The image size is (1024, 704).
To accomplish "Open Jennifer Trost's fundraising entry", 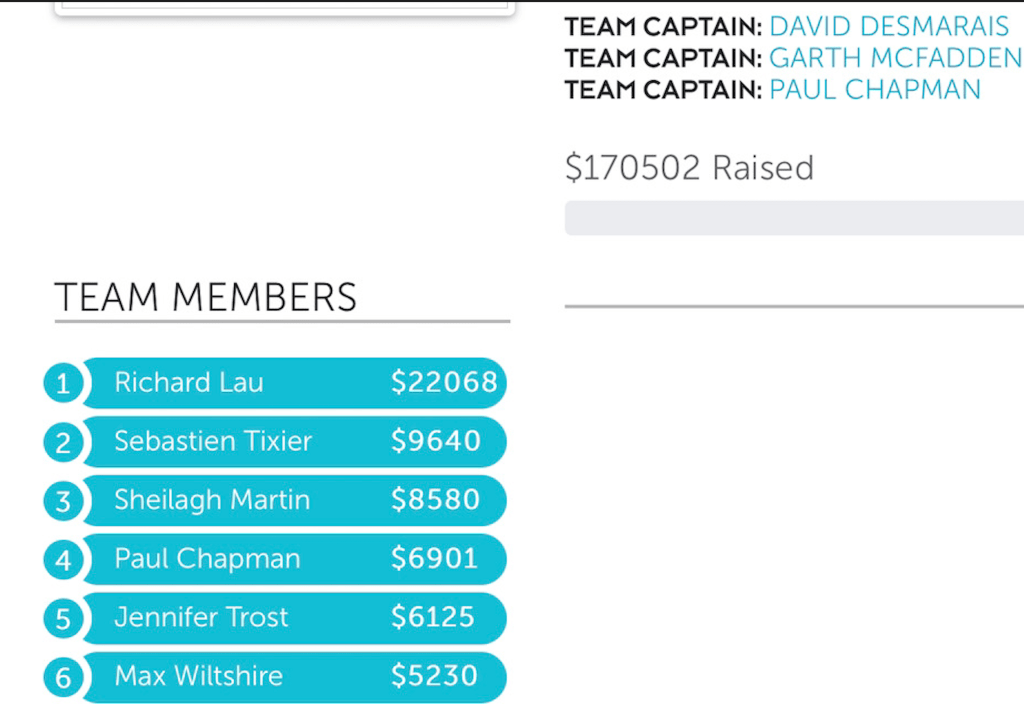I will point(201,618).
